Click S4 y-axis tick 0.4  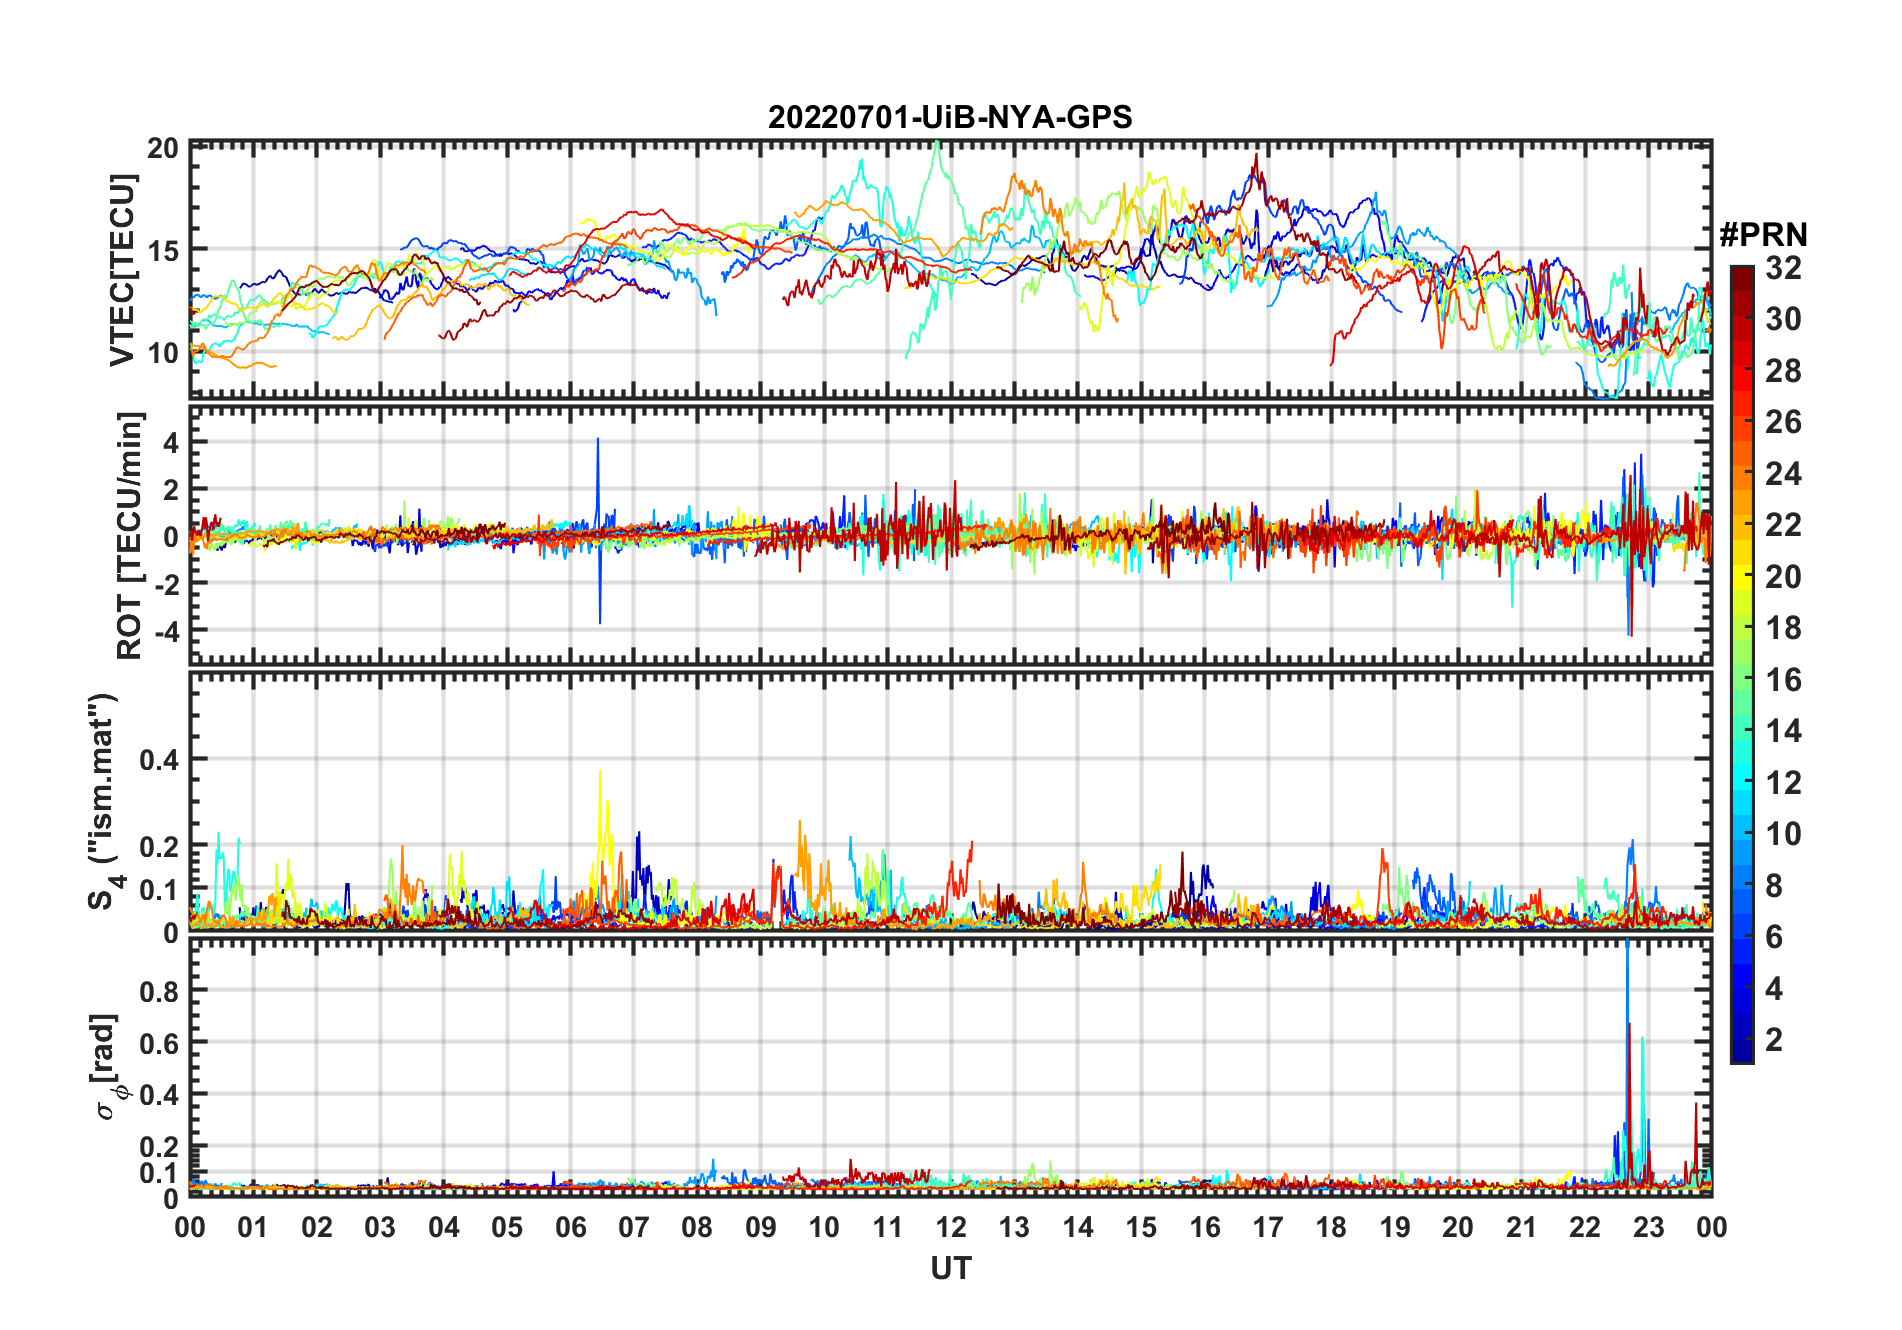point(159,760)
